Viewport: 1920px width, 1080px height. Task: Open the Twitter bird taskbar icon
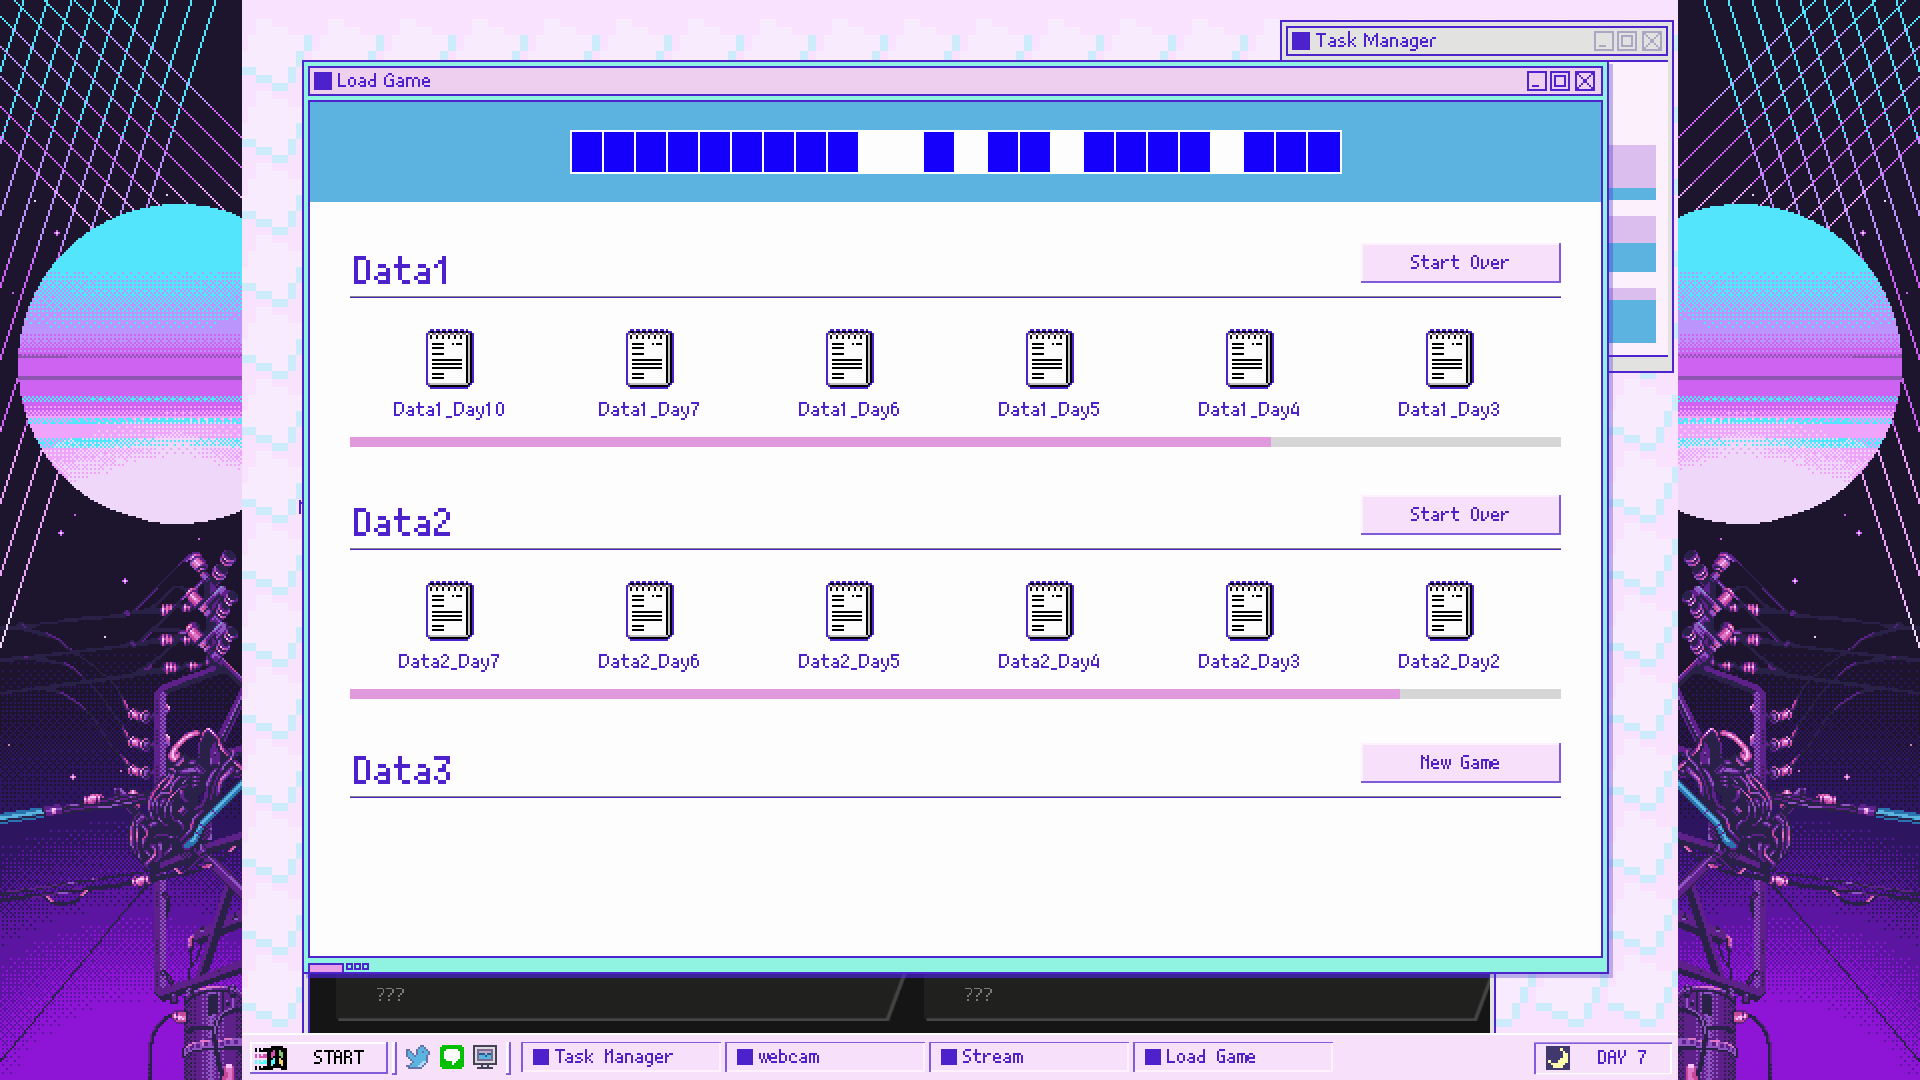point(418,1057)
